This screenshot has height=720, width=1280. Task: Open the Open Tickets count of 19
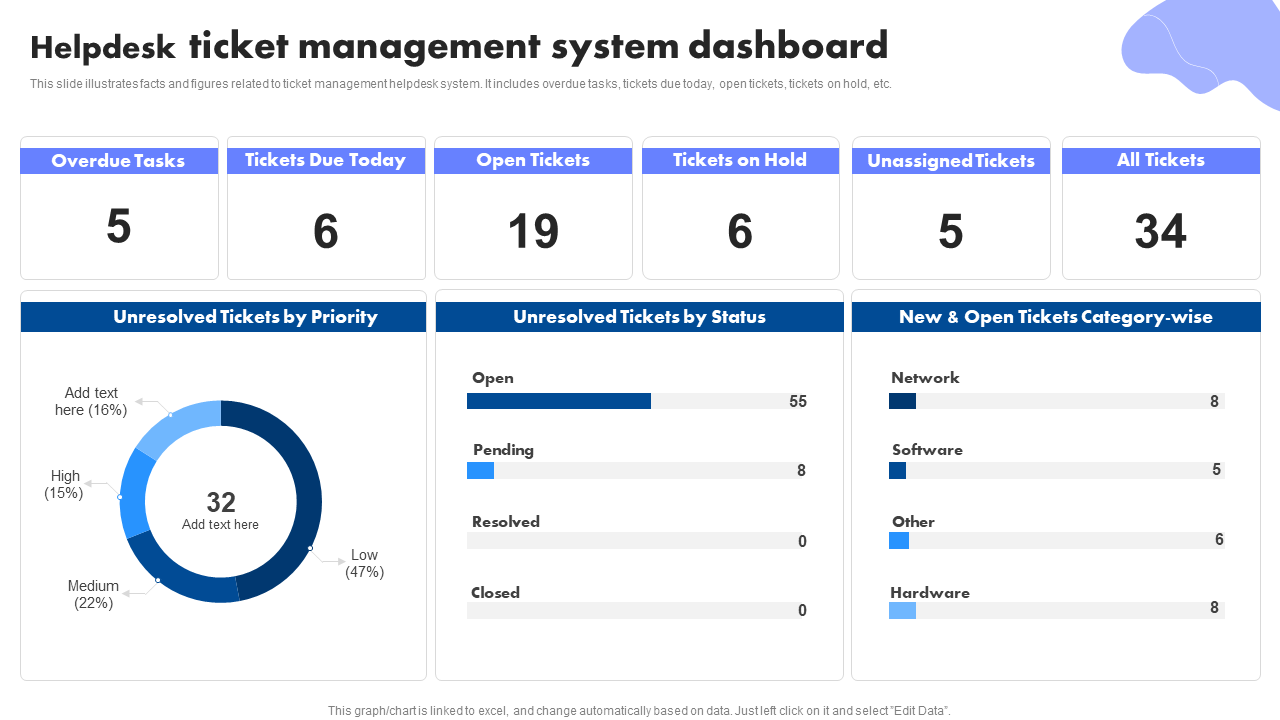click(533, 232)
